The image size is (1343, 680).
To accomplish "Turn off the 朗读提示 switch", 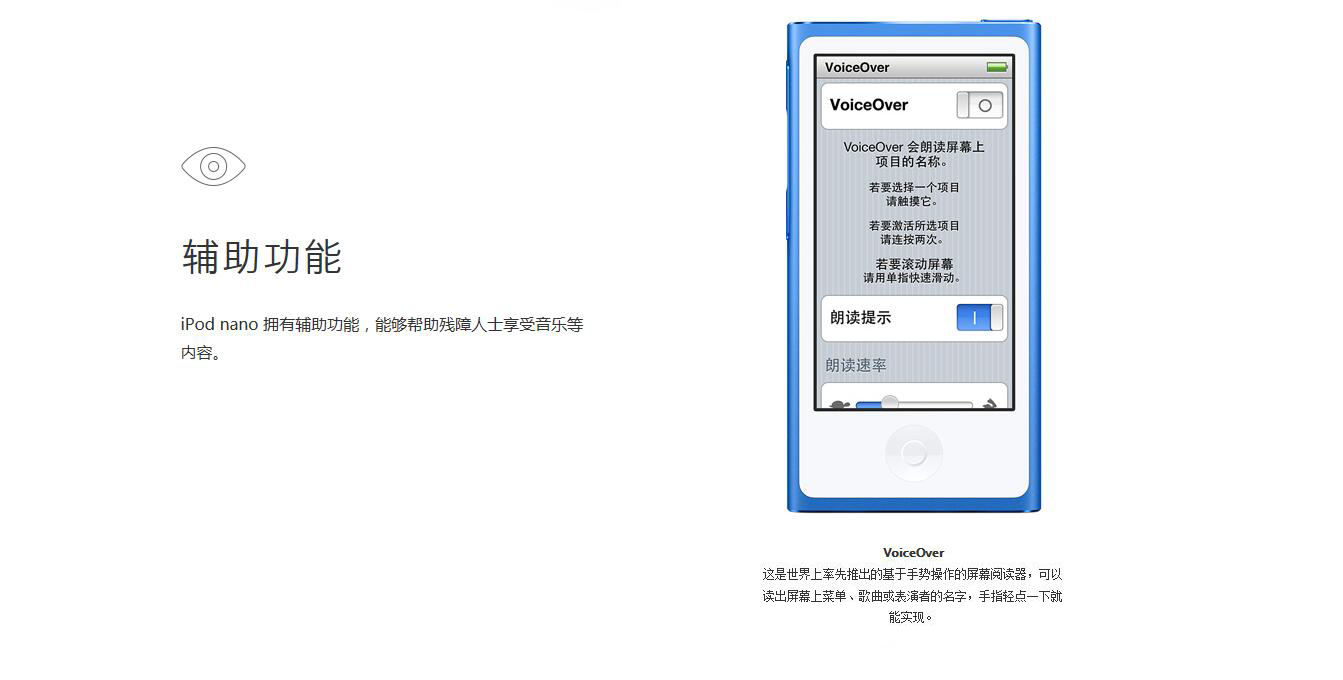I will (x=979, y=318).
